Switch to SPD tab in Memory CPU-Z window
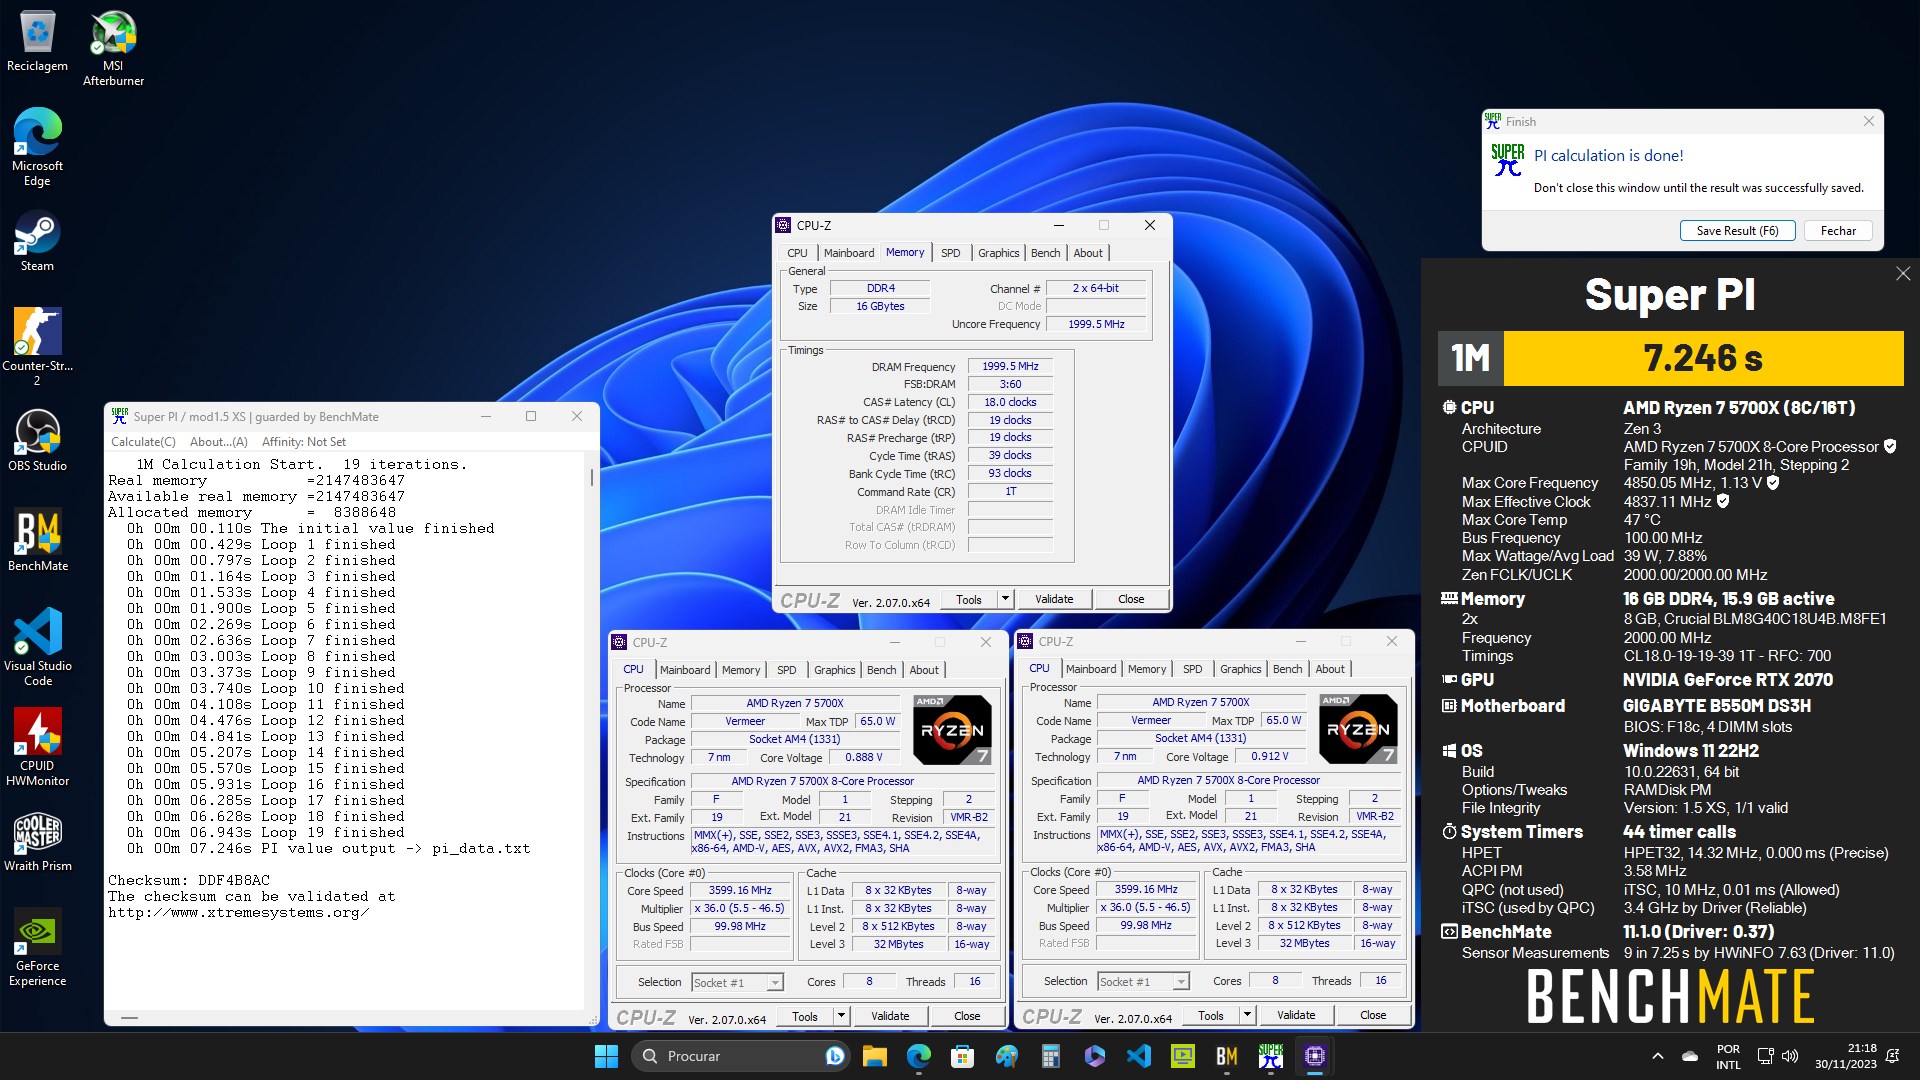This screenshot has width=1920, height=1080. [x=951, y=253]
